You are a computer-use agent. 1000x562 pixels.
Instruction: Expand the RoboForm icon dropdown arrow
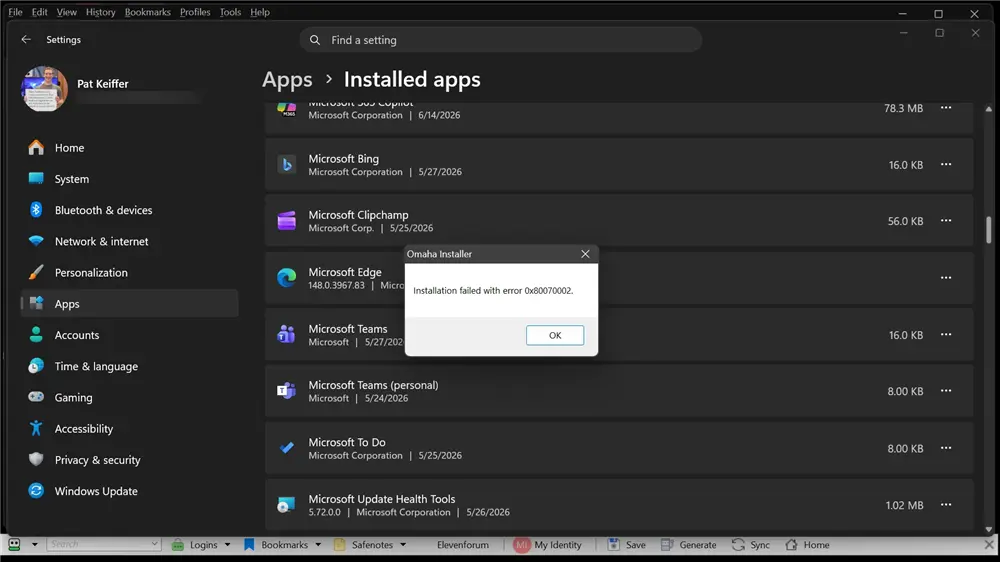pyautogui.click(x=34, y=544)
